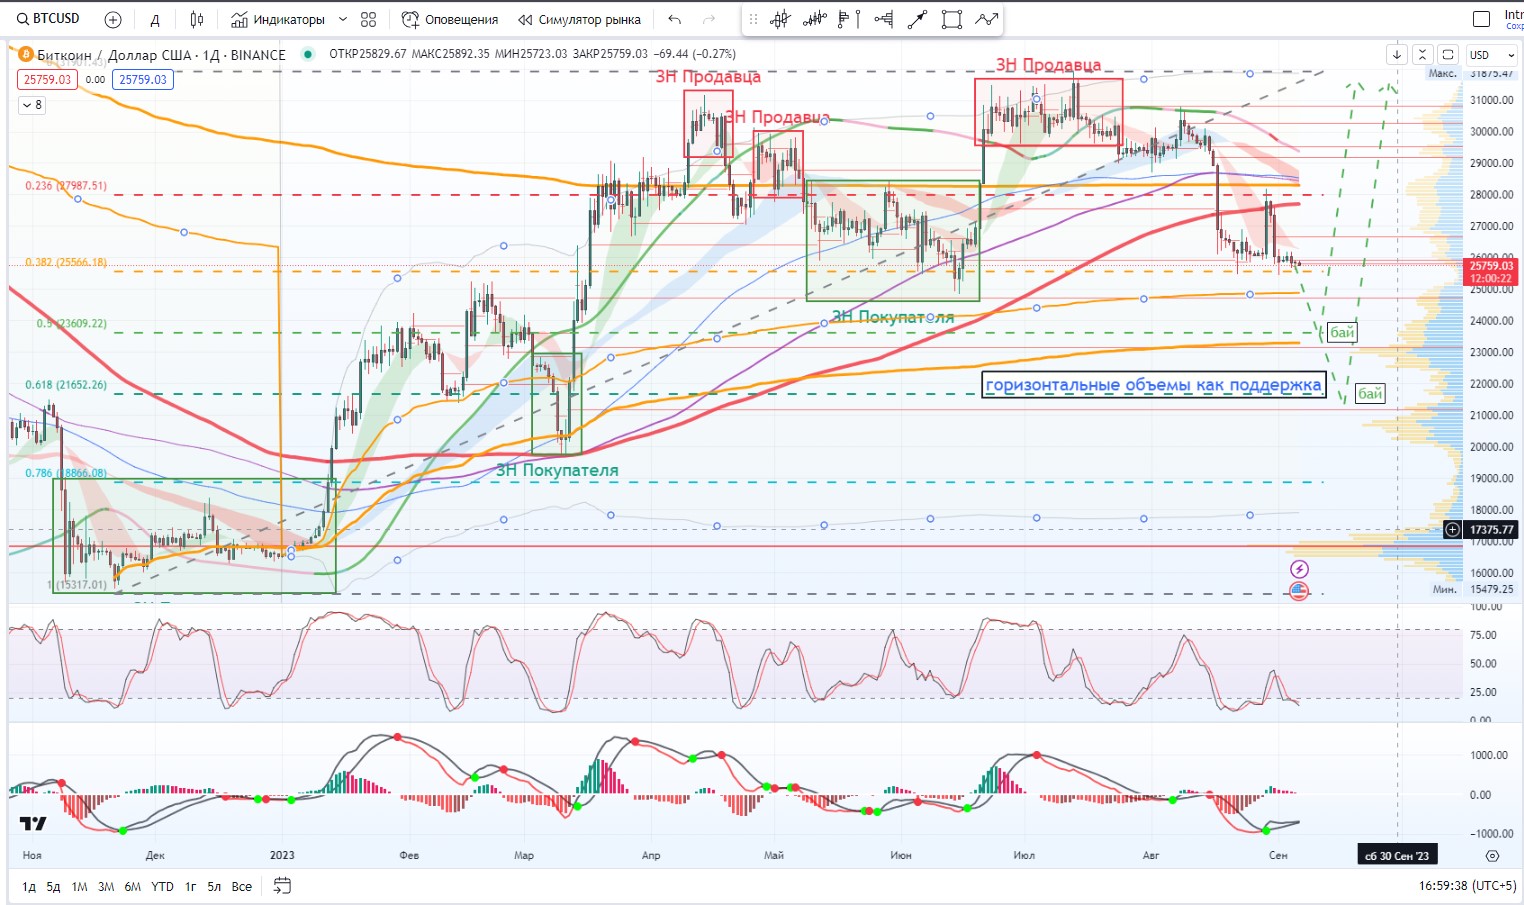
Task: Collapse pane with arrows icon
Action: pos(1423,55)
